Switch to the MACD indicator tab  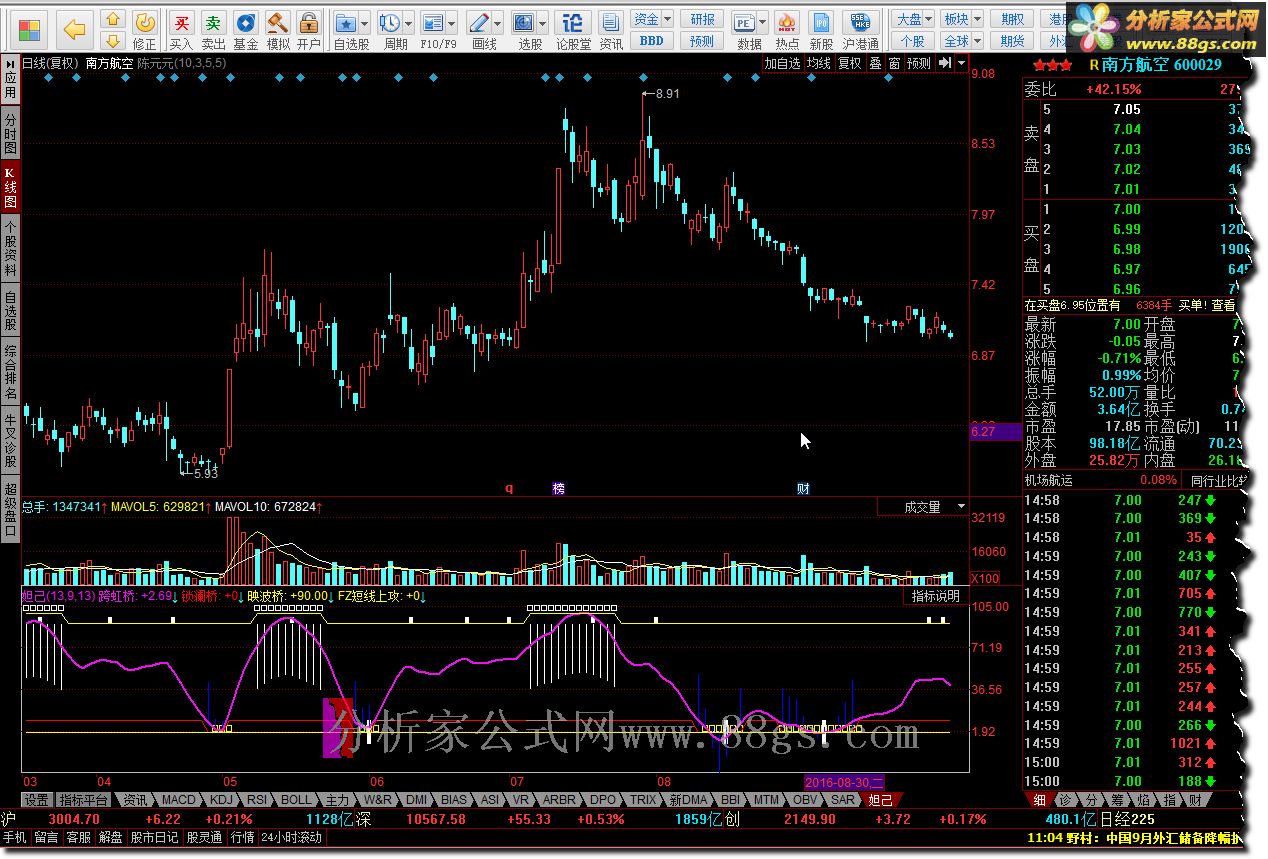[180, 800]
